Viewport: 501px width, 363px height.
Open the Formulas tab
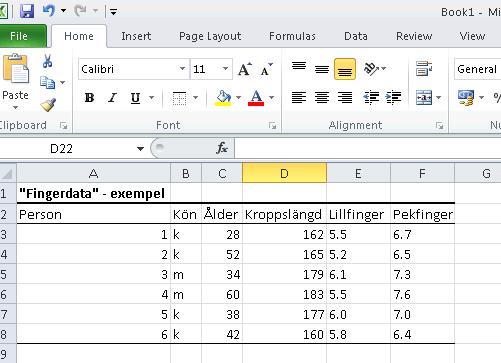pos(292,36)
